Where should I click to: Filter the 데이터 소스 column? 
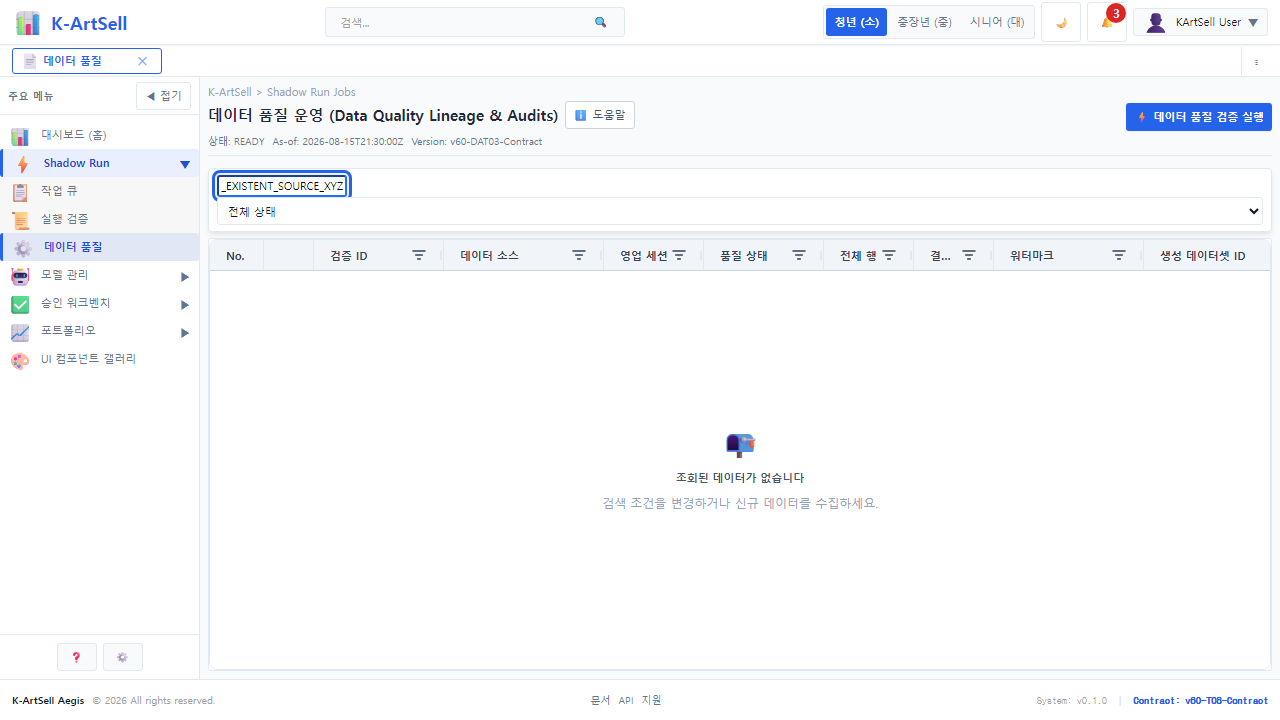point(579,255)
